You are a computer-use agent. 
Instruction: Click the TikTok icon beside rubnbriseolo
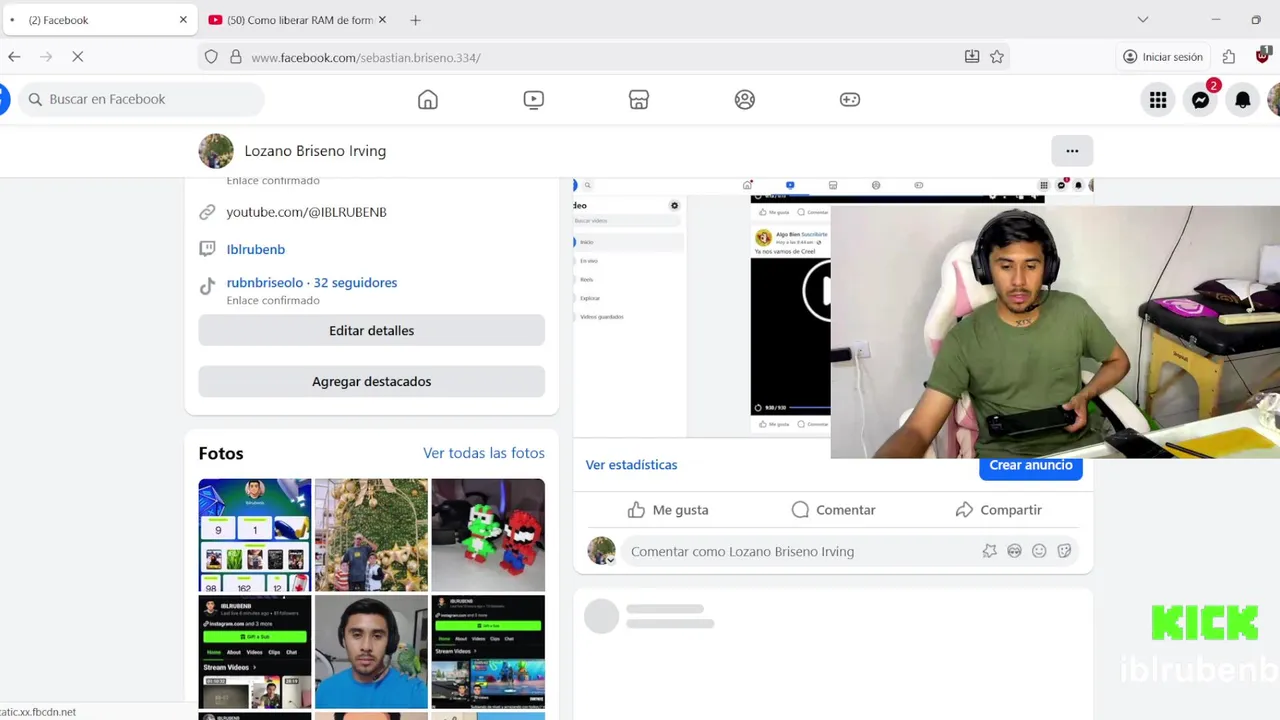coord(207,287)
